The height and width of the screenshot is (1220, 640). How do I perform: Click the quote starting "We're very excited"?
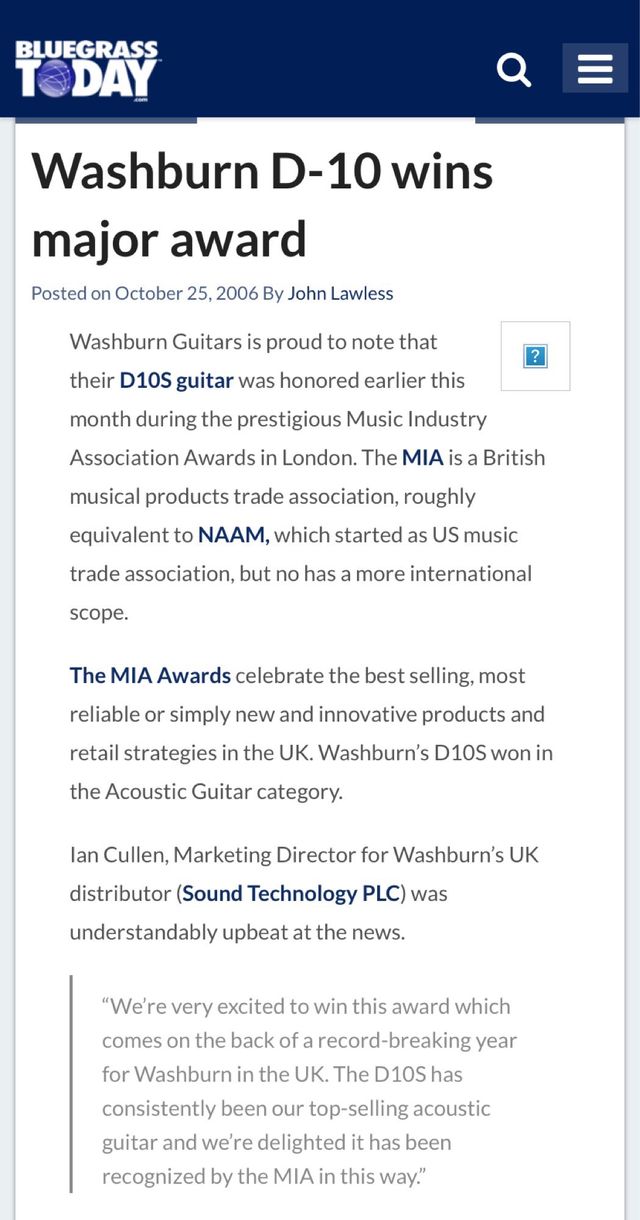306,1006
